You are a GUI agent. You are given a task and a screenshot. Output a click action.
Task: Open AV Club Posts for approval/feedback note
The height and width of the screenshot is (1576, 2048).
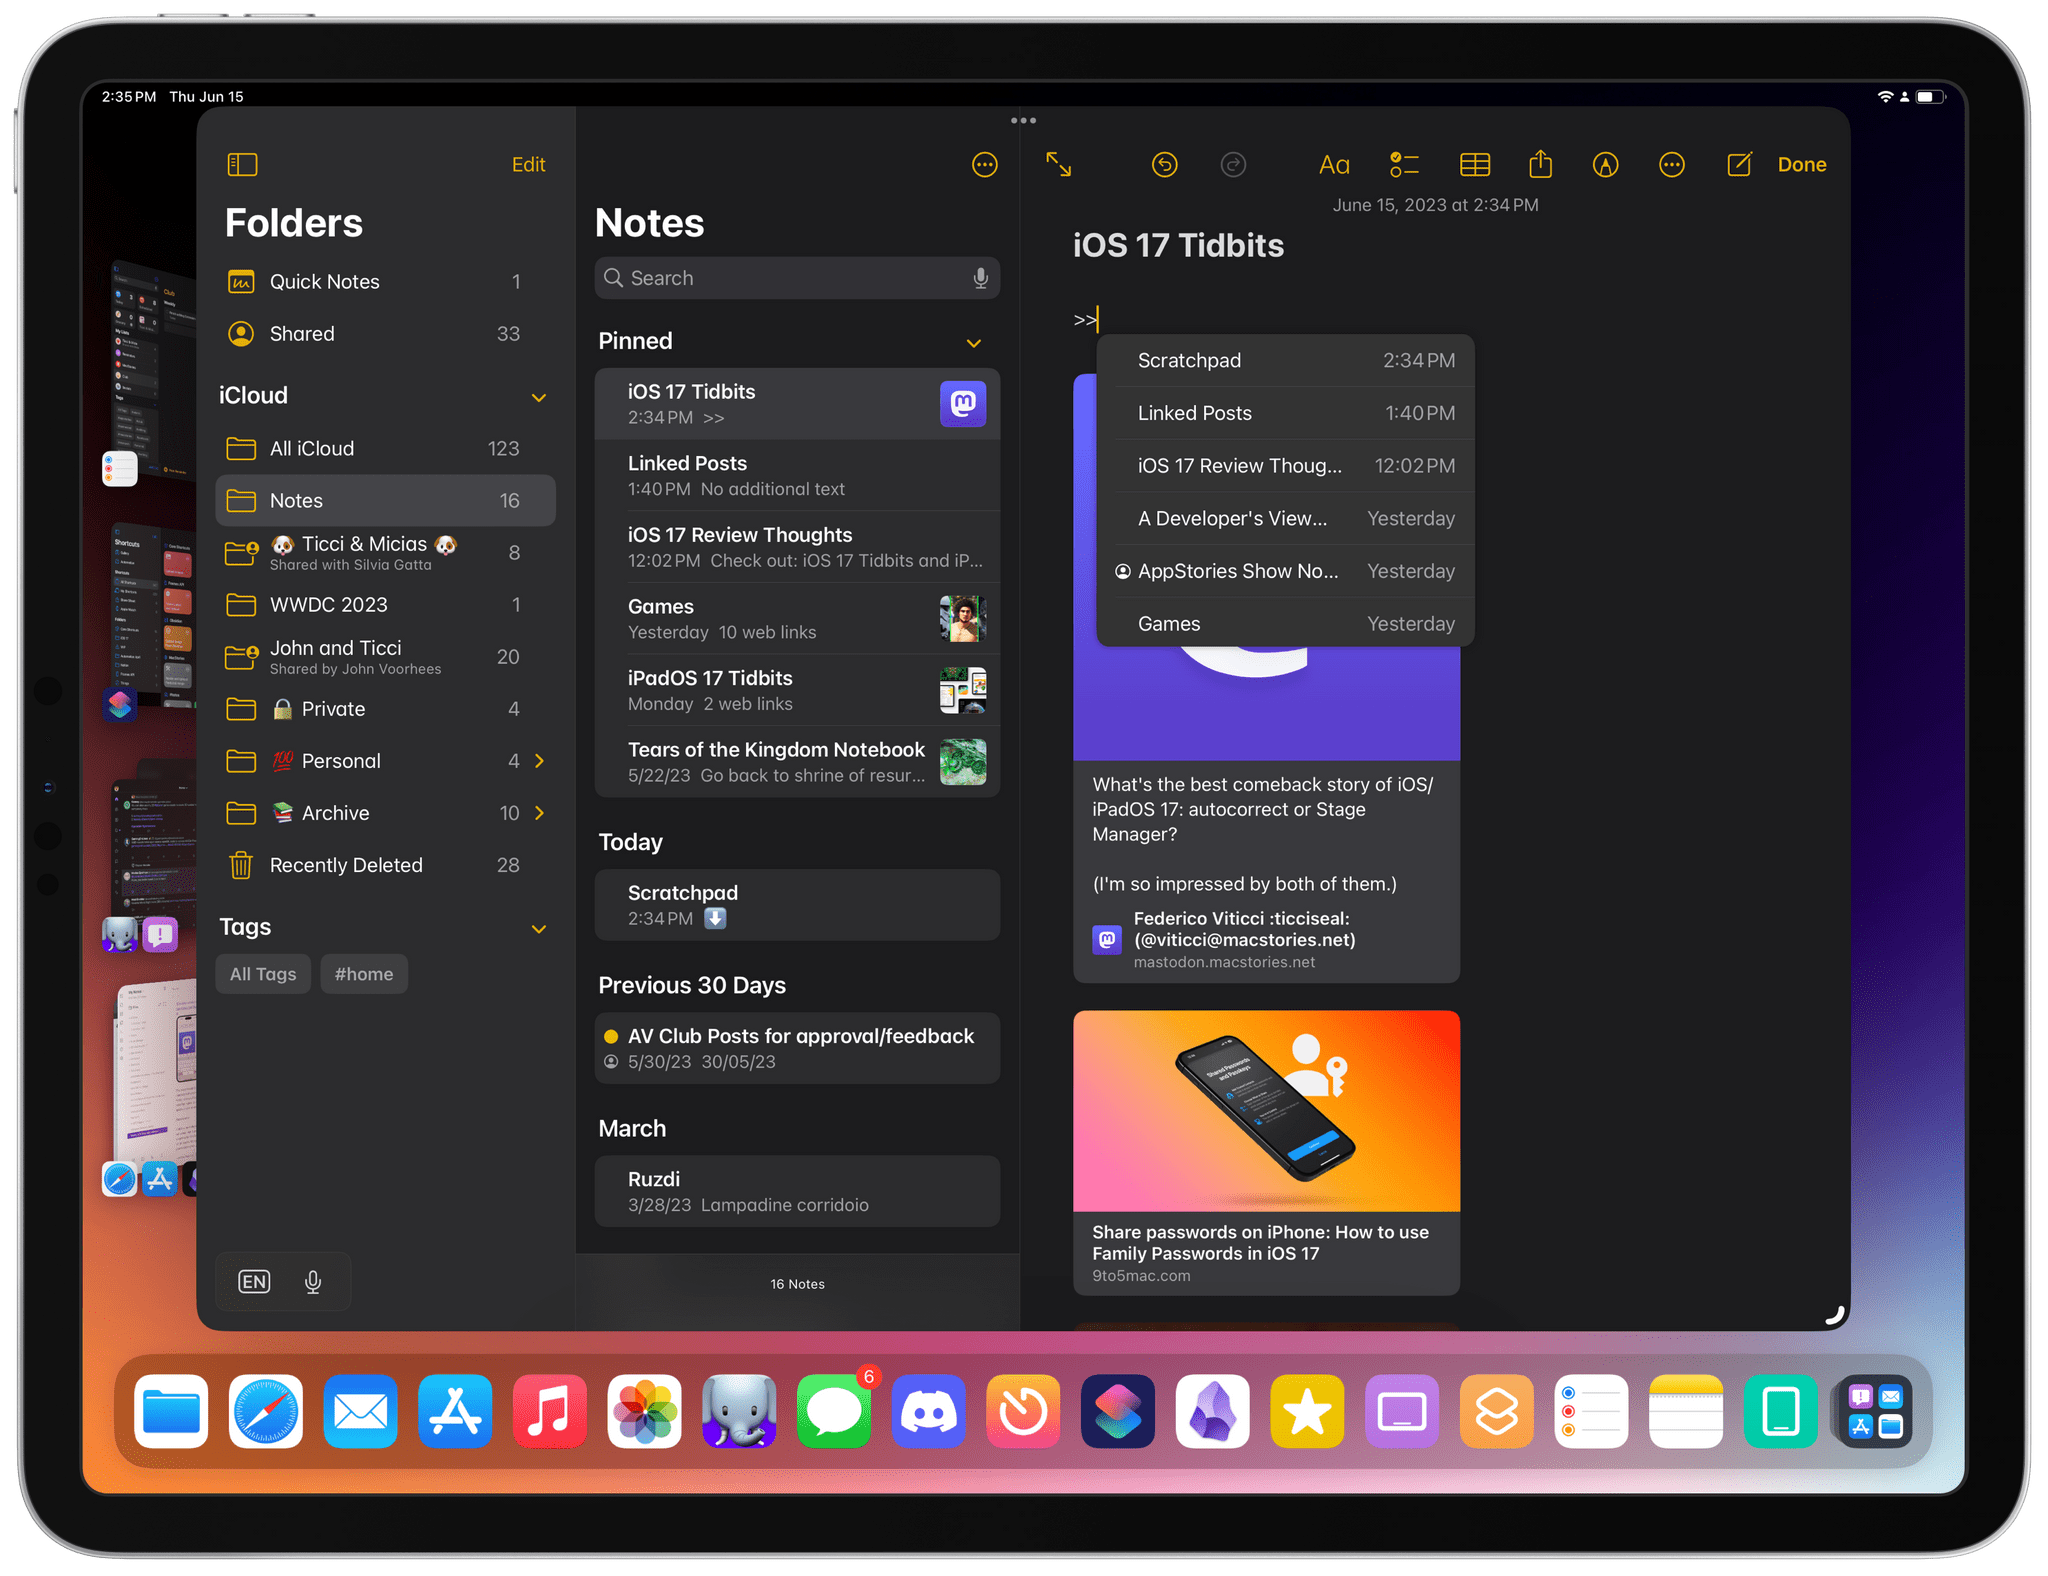point(797,1048)
